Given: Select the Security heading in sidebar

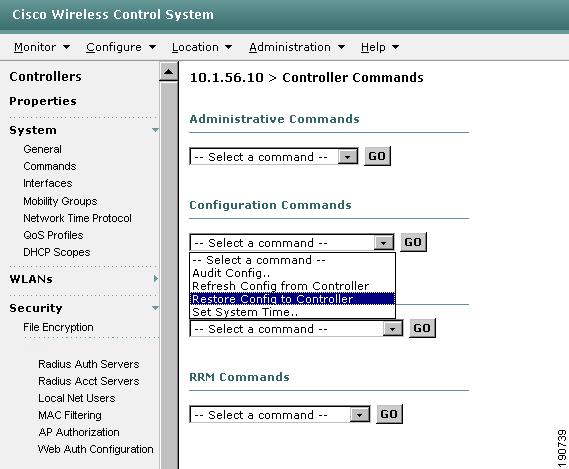Looking at the screenshot, I should pos(36,308).
